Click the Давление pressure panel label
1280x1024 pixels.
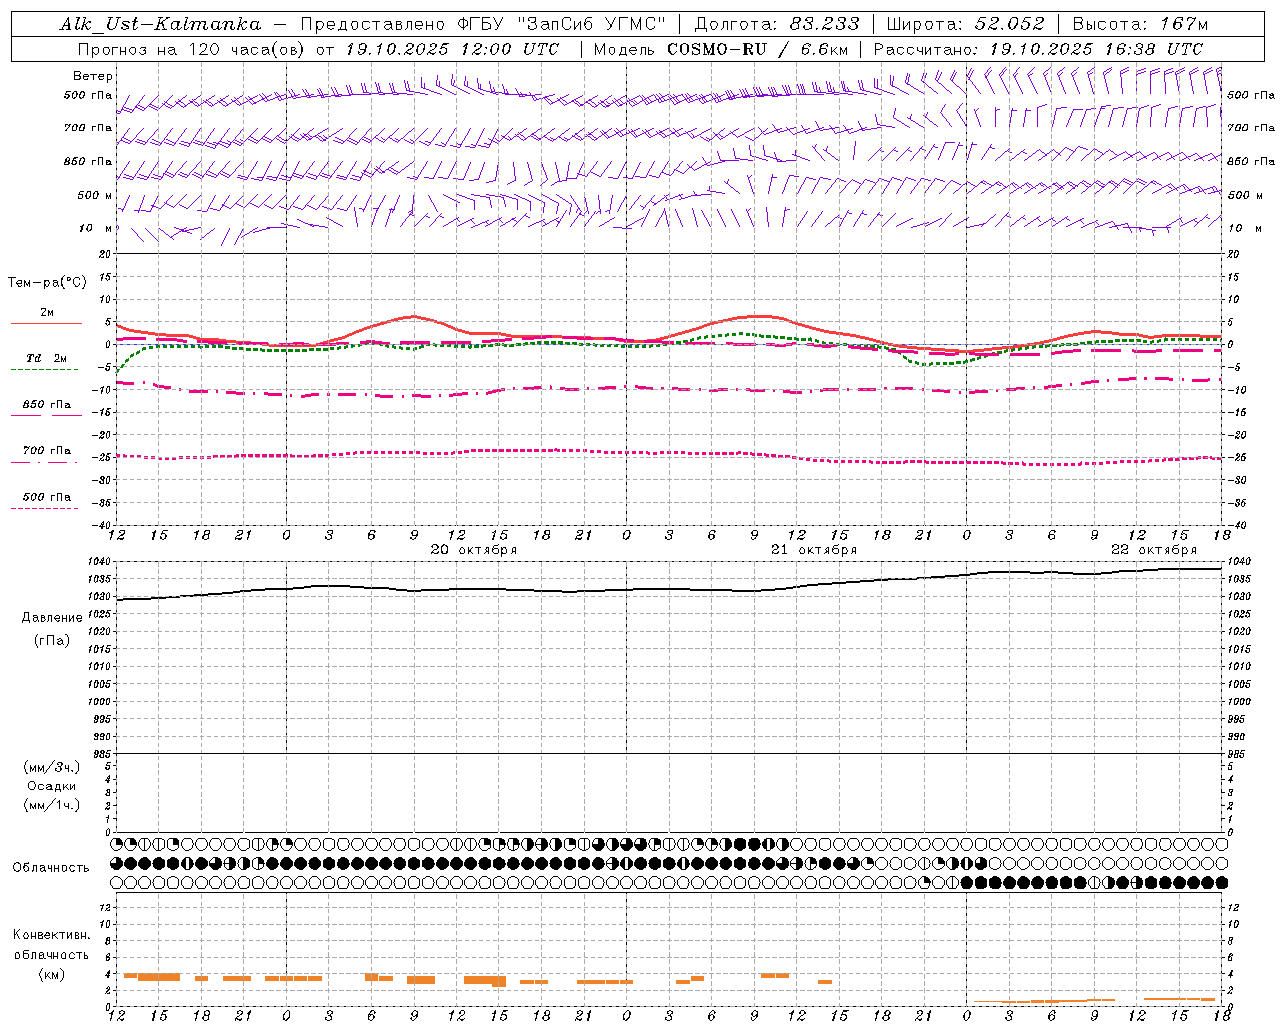[x=52, y=618]
